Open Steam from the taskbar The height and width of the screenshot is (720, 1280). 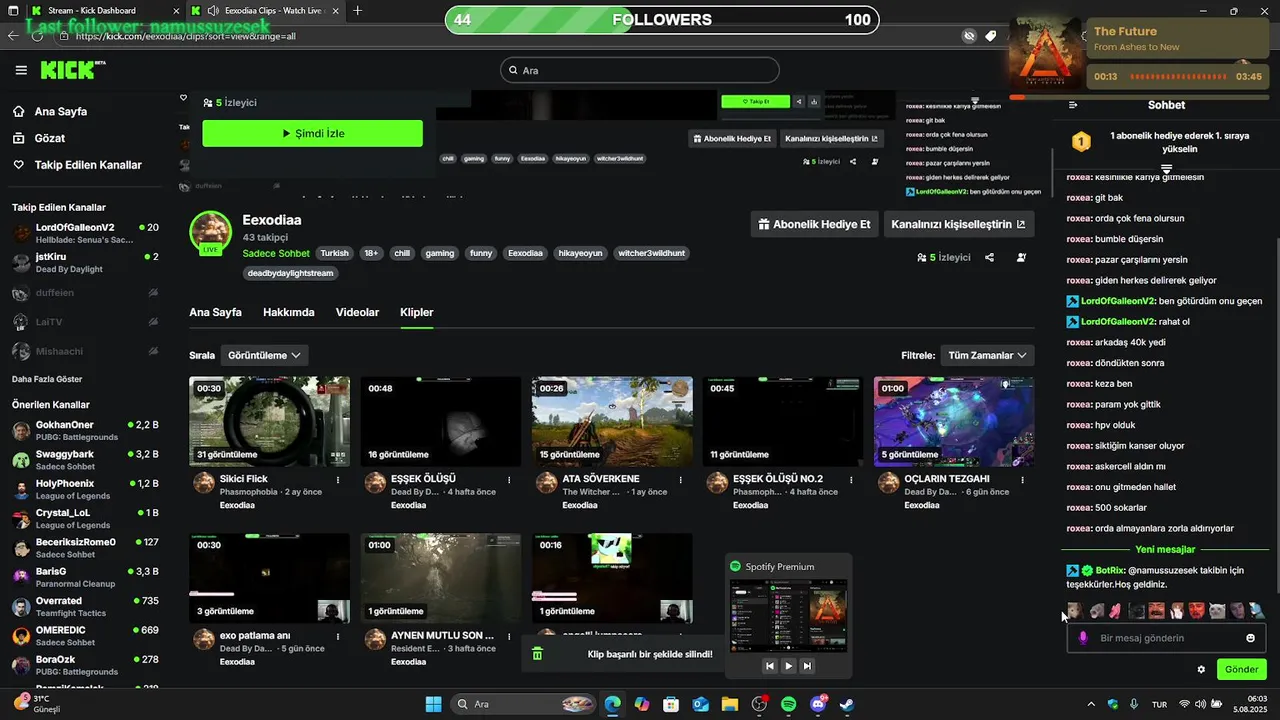847,704
